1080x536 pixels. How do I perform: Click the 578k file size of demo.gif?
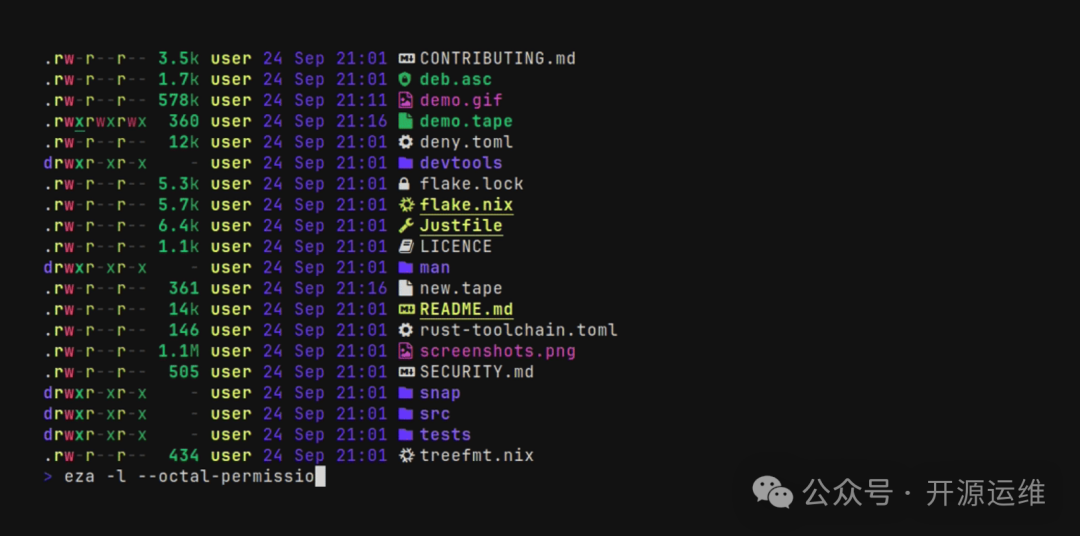tap(178, 101)
